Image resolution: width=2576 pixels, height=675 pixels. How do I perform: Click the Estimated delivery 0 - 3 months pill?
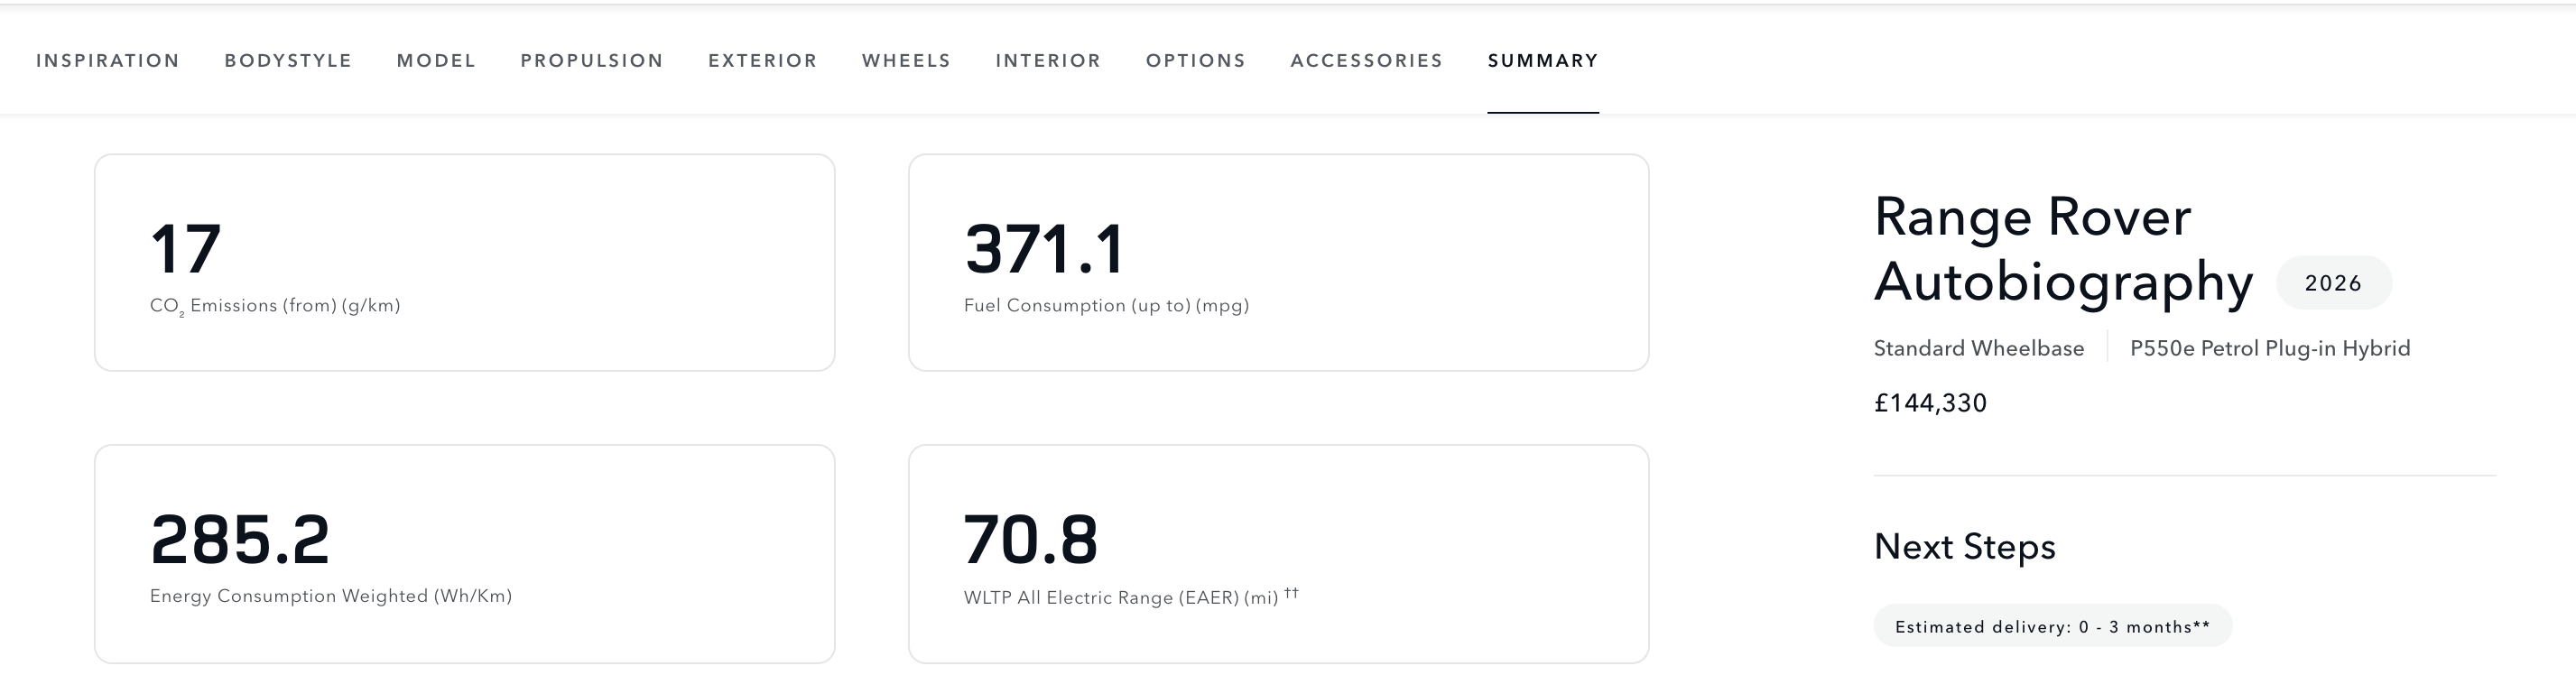[2052, 627]
